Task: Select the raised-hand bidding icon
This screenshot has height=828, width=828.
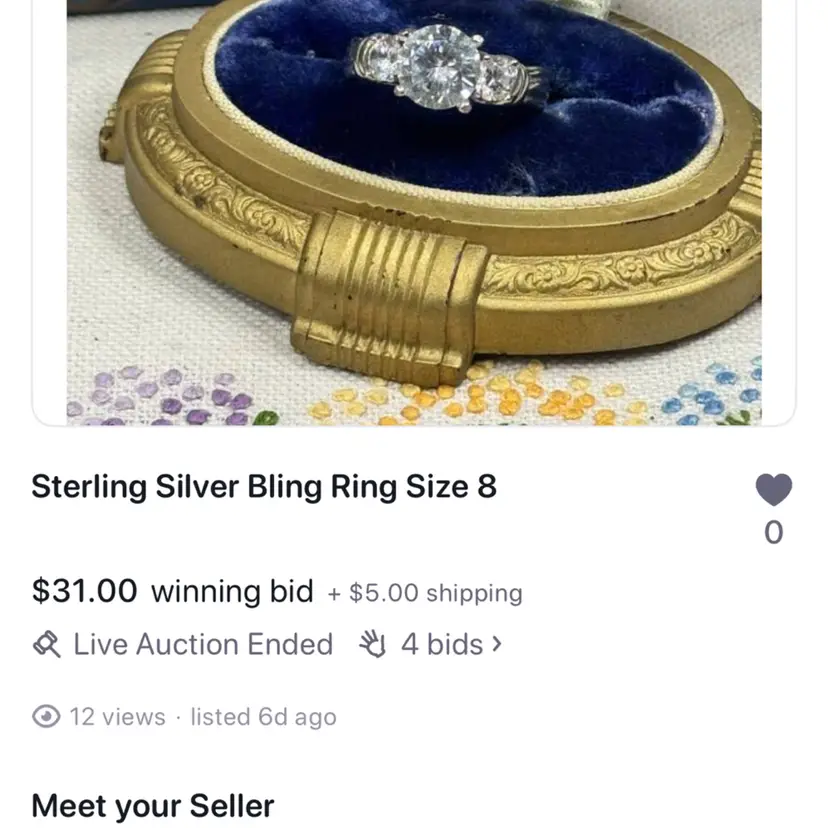Action: (x=372, y=644)
